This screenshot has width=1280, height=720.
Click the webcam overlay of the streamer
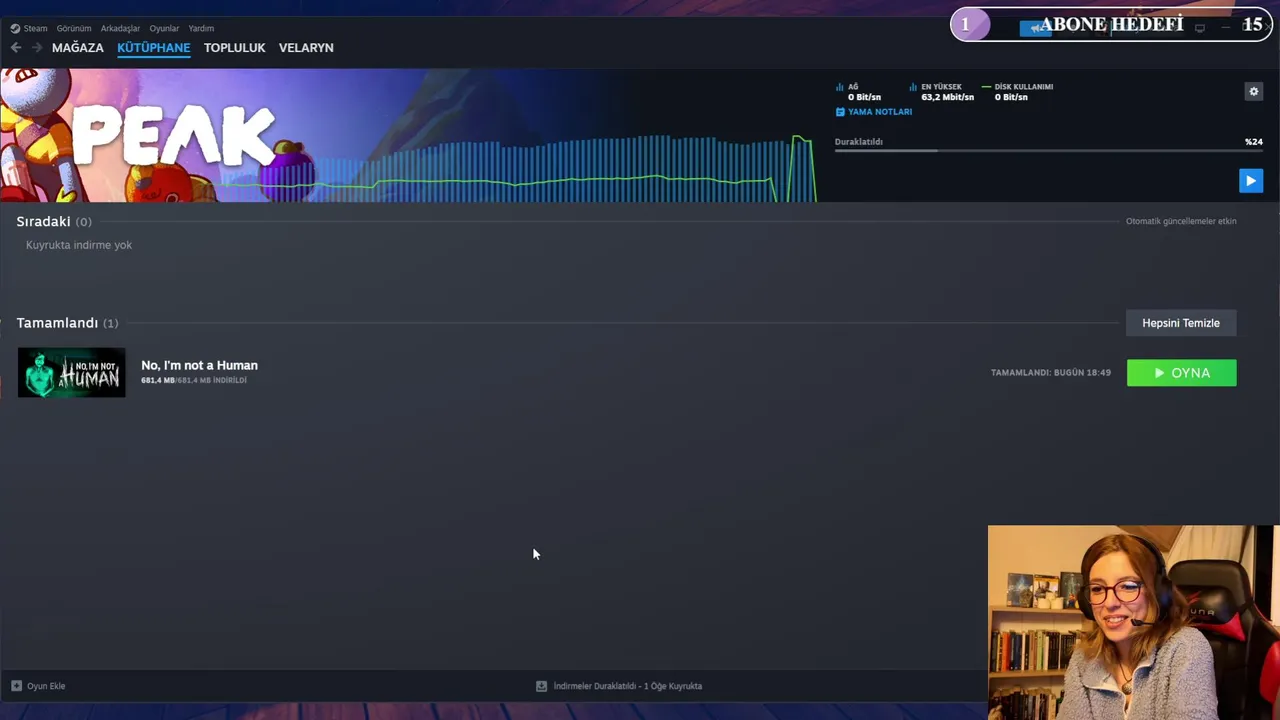tap(1134, 622)
